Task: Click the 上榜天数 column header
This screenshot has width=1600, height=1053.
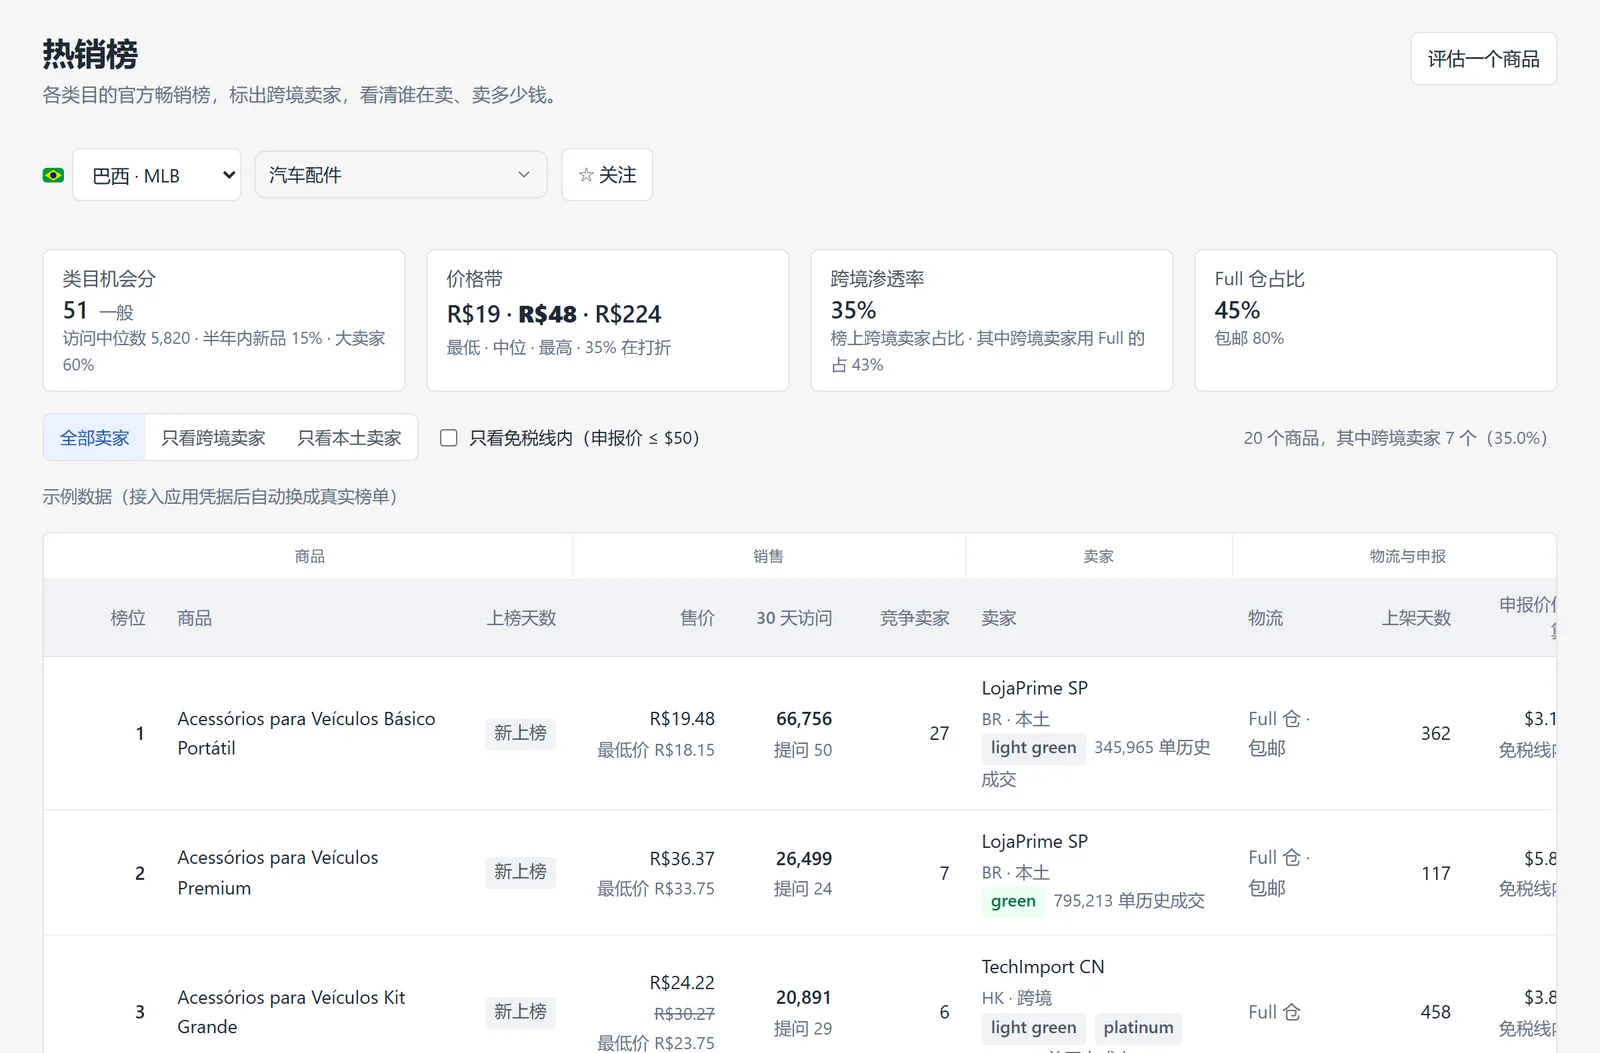Action: [521, 618]
